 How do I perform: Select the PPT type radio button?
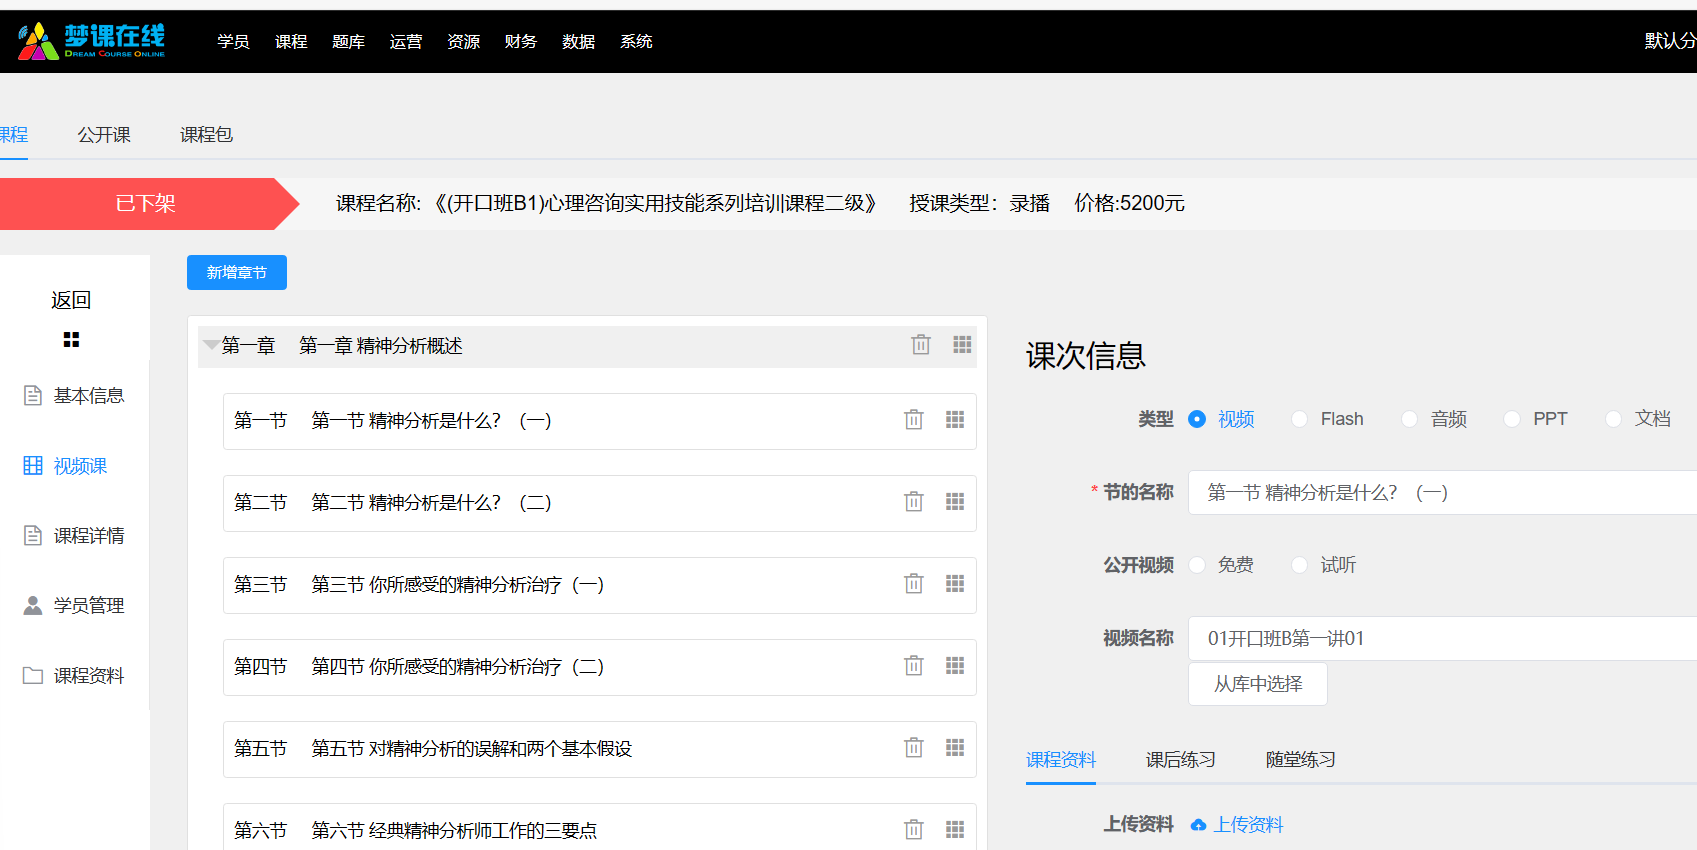[x=1512, y=419]
